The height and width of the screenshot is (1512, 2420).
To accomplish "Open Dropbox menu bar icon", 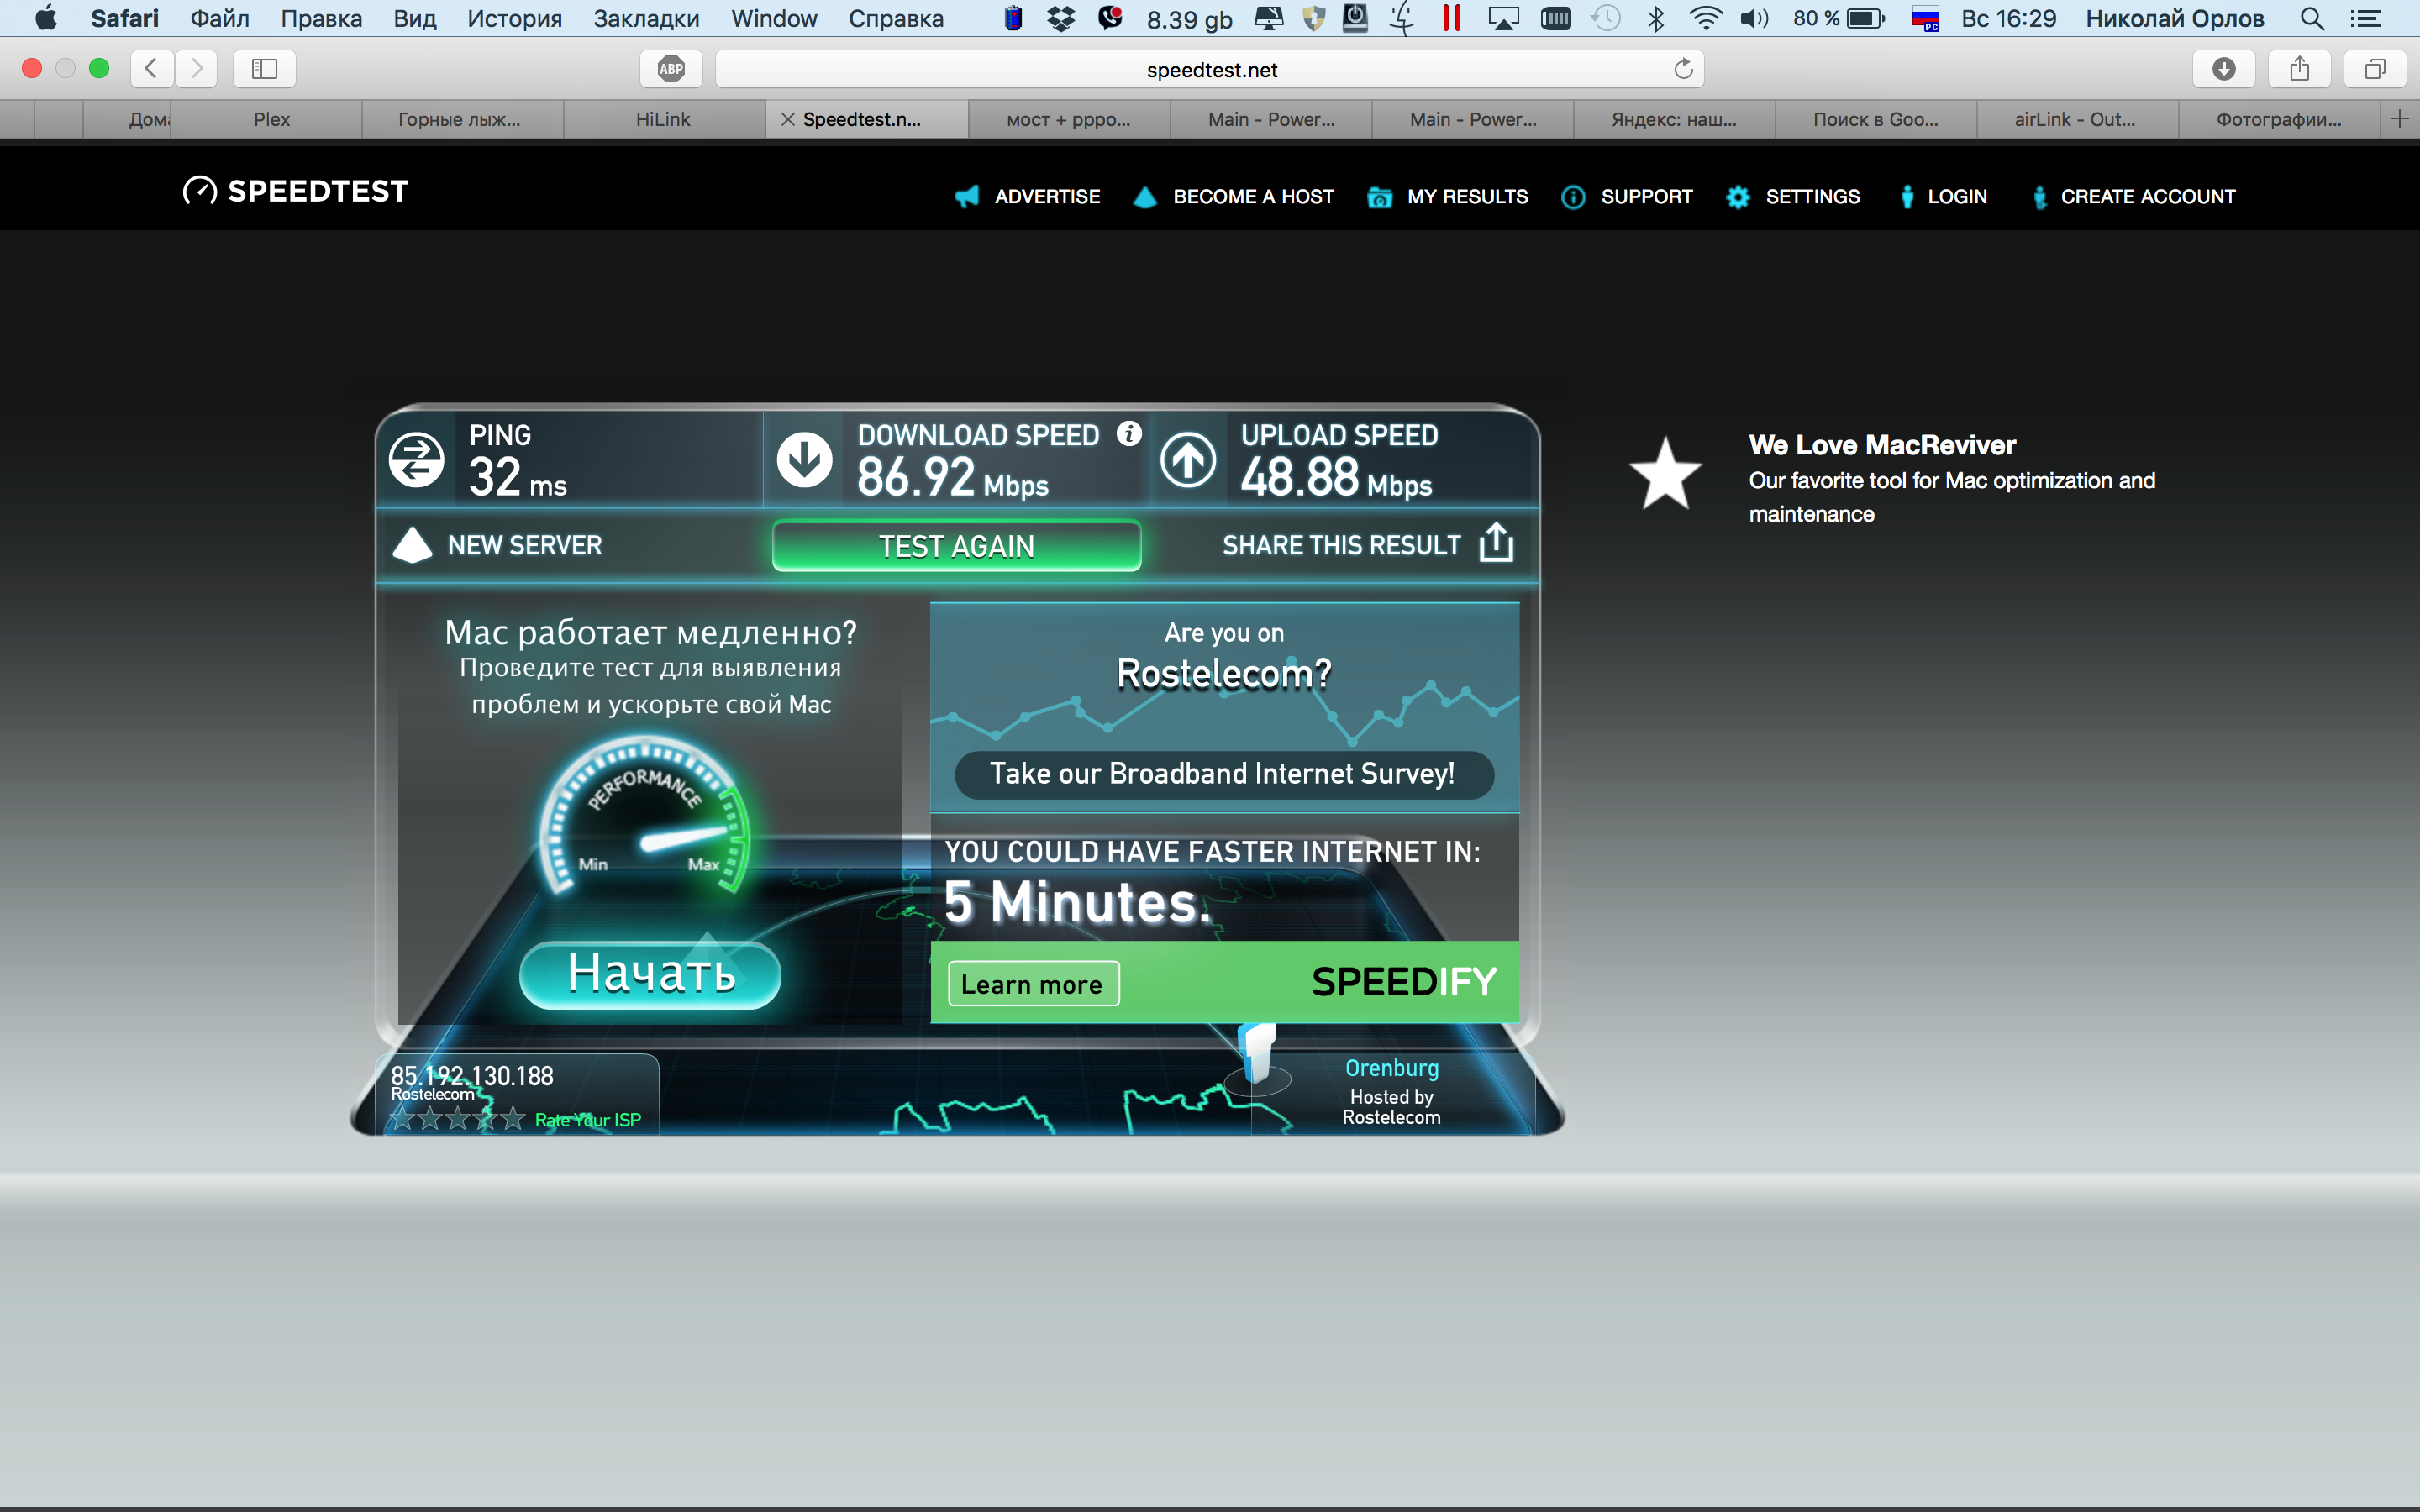I will [1061, 18].
